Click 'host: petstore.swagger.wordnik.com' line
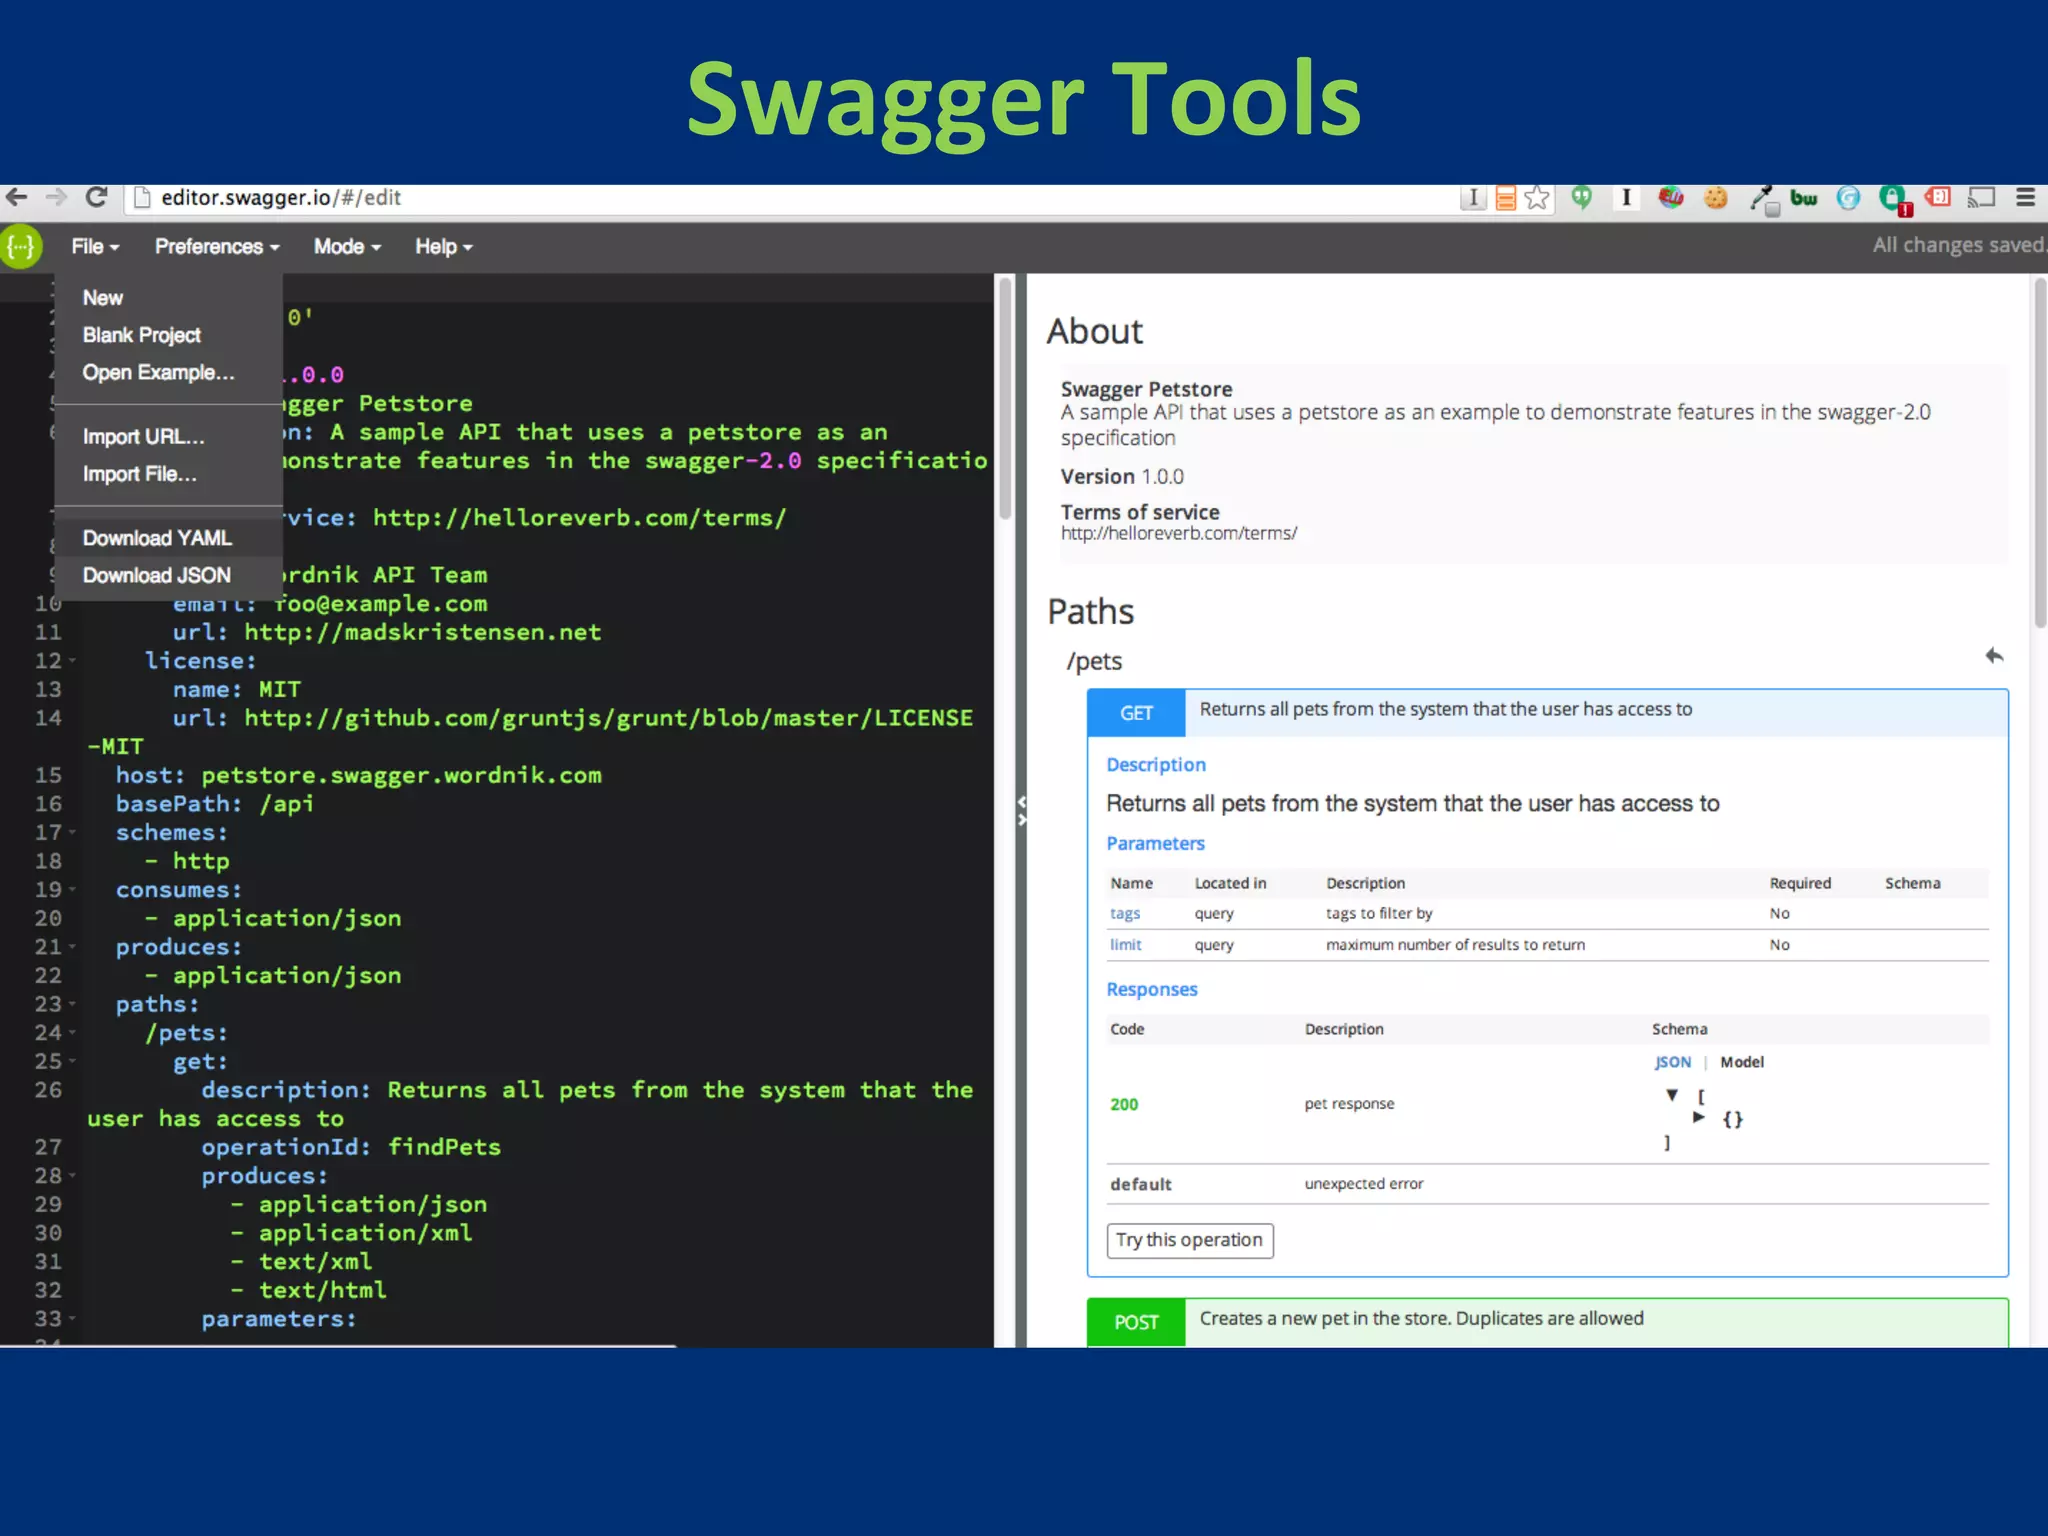 359,775
